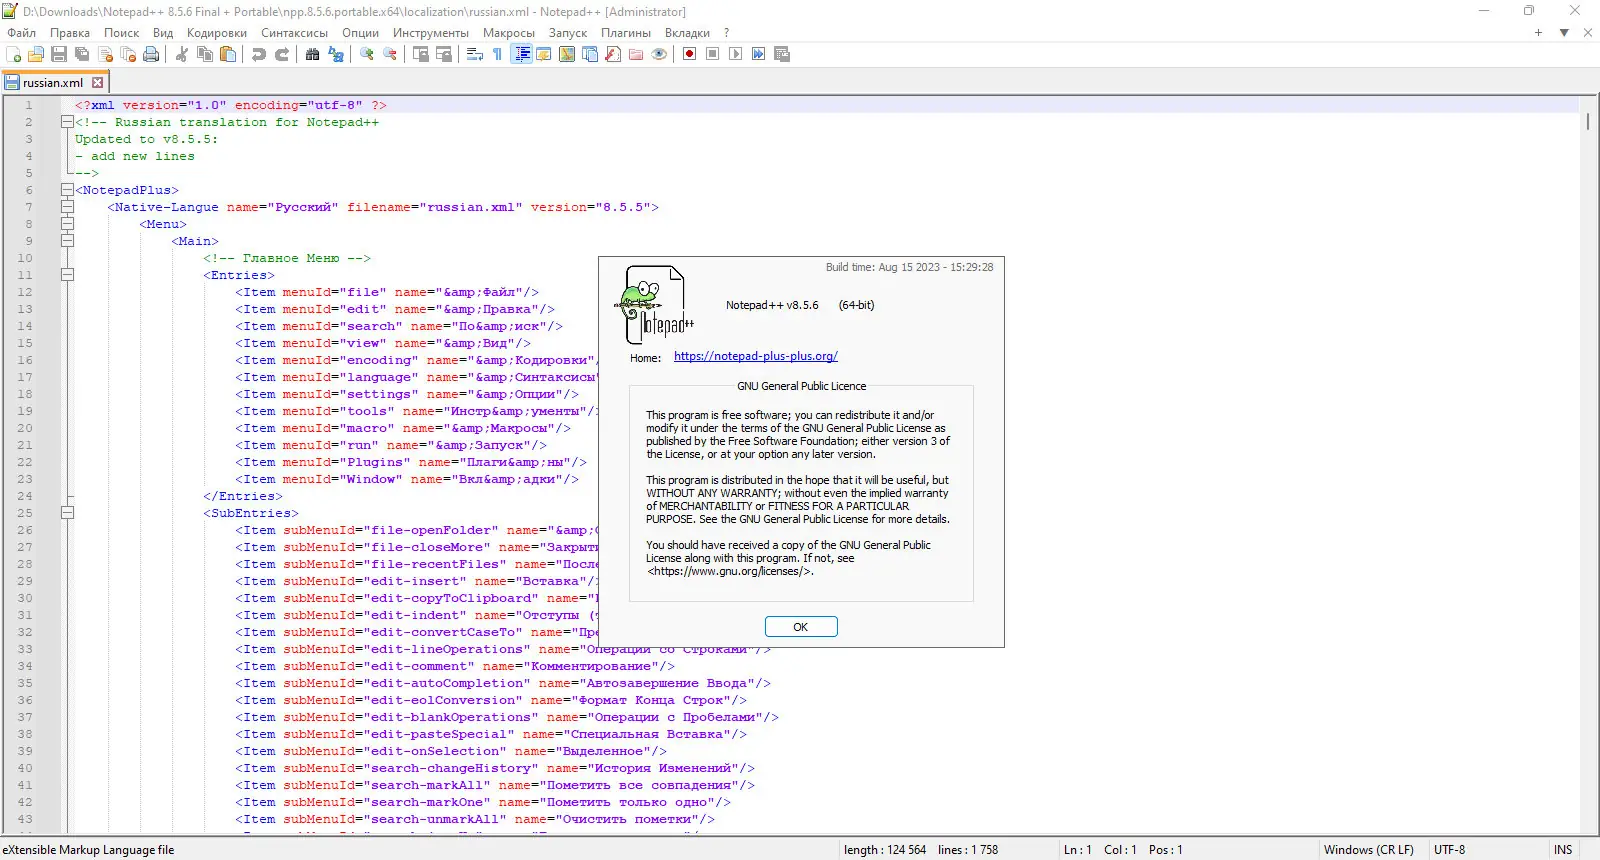Screen dimensions: 1600x860
Task: Toggle the indent guide toolbar button
Action: pyautogui.click(x=521, y=54)
